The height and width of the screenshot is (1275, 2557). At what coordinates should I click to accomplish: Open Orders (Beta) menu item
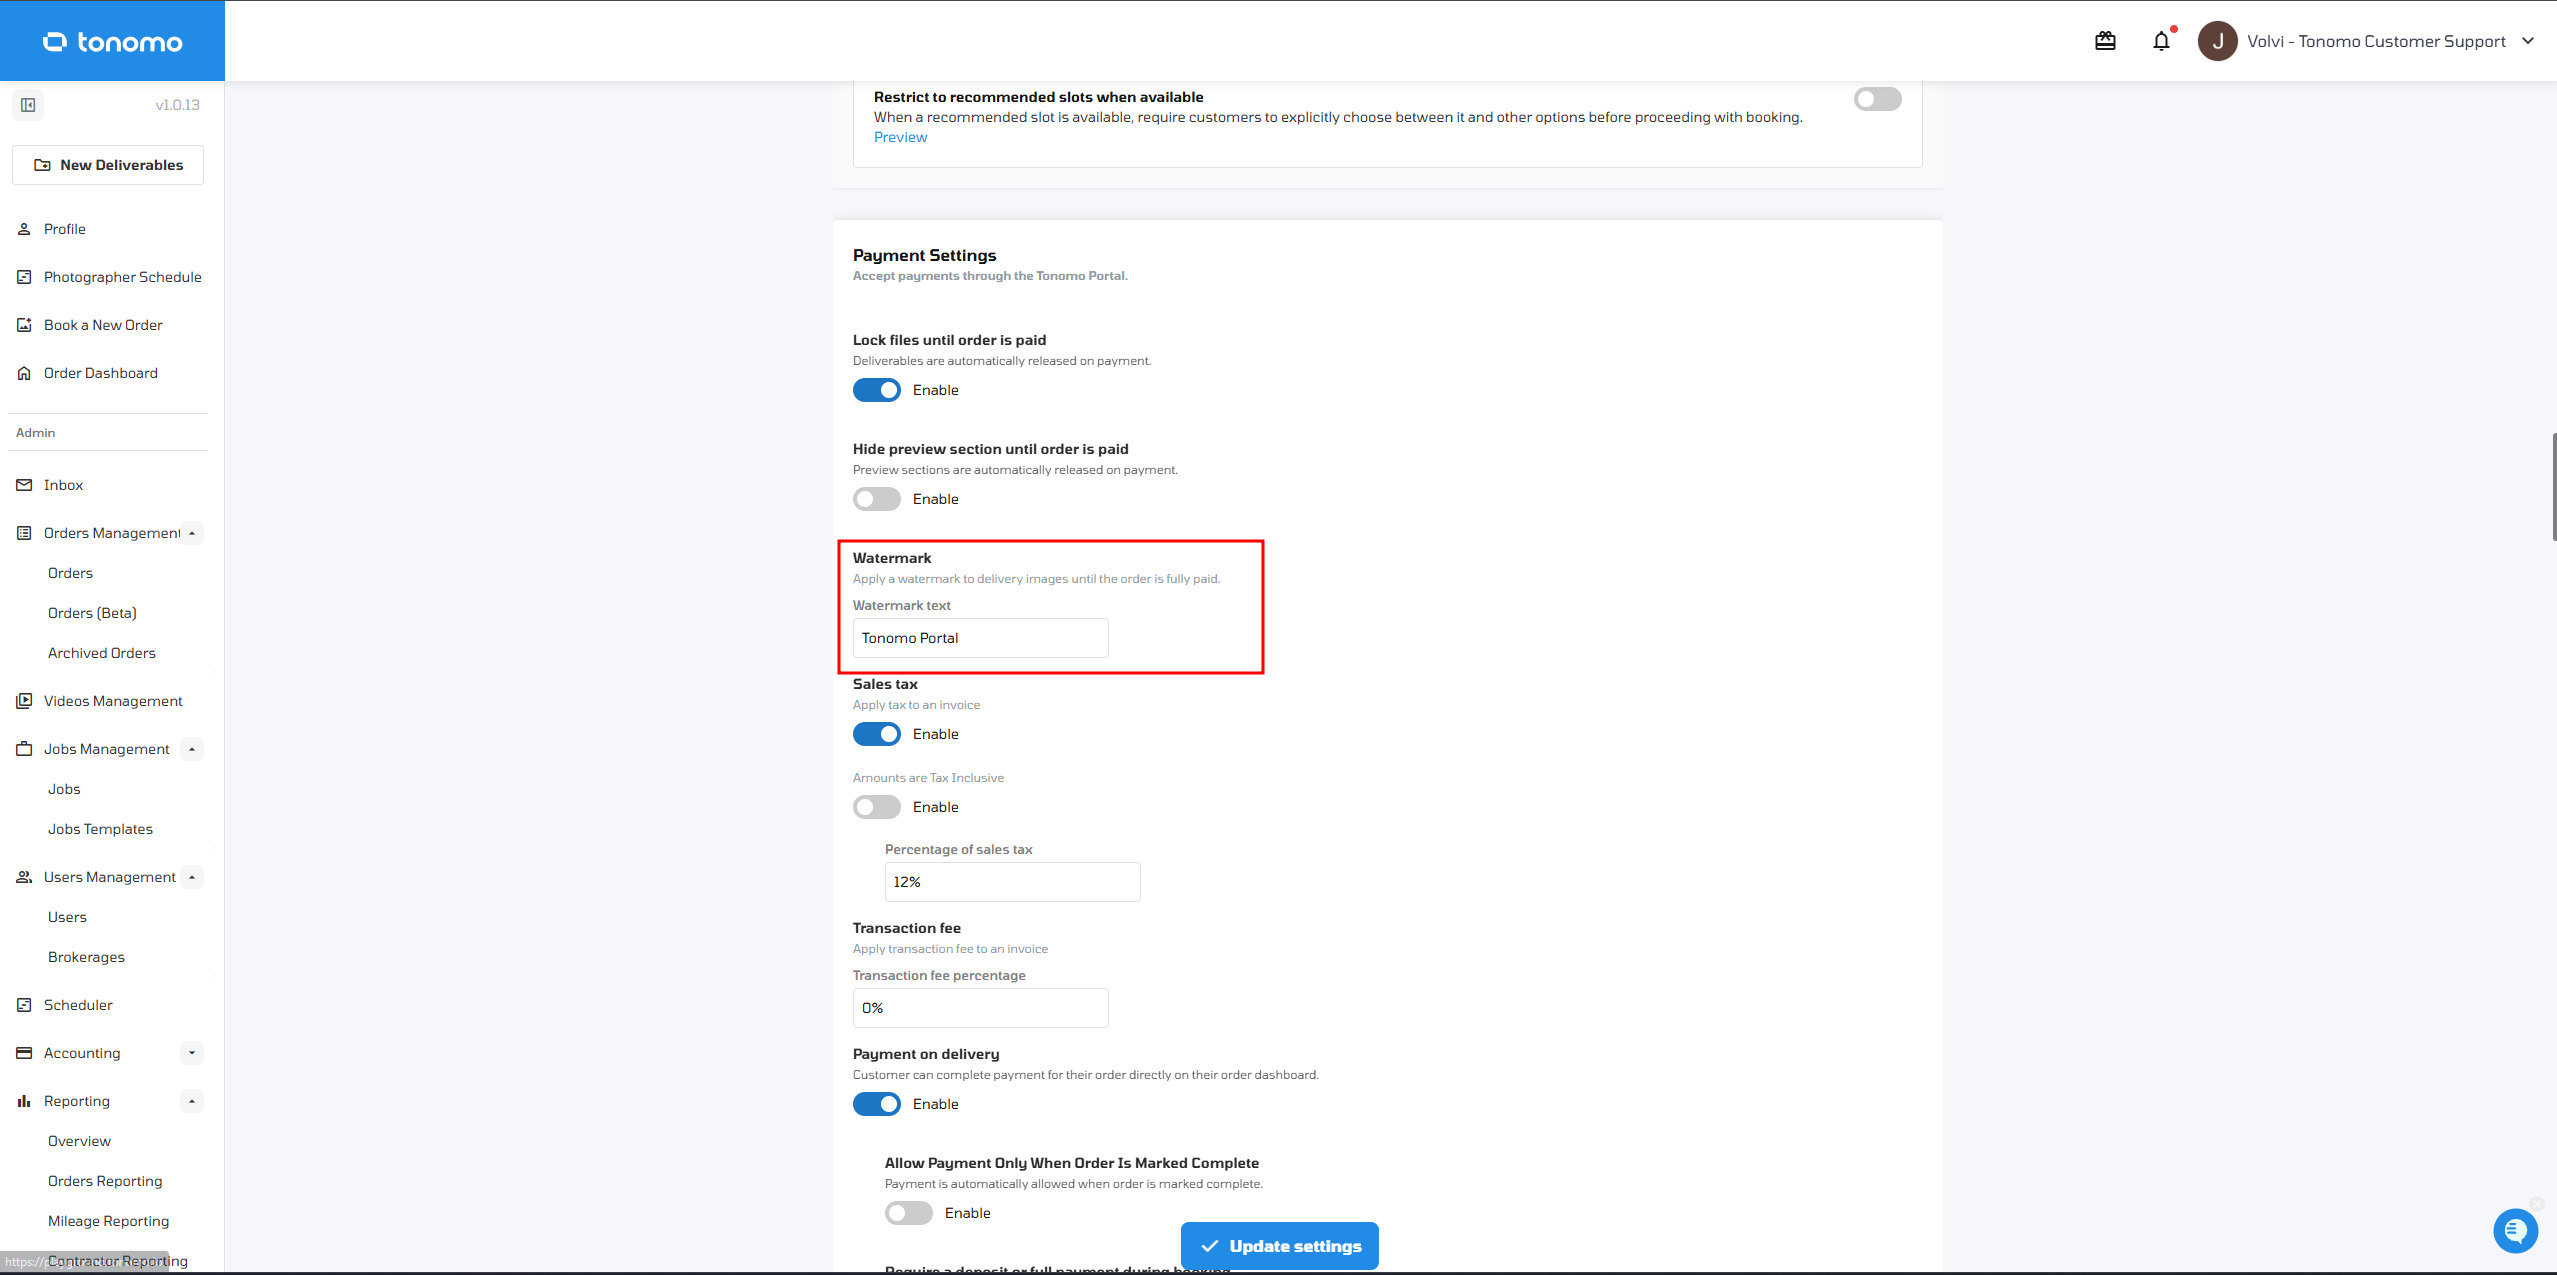tap(92, 613)
